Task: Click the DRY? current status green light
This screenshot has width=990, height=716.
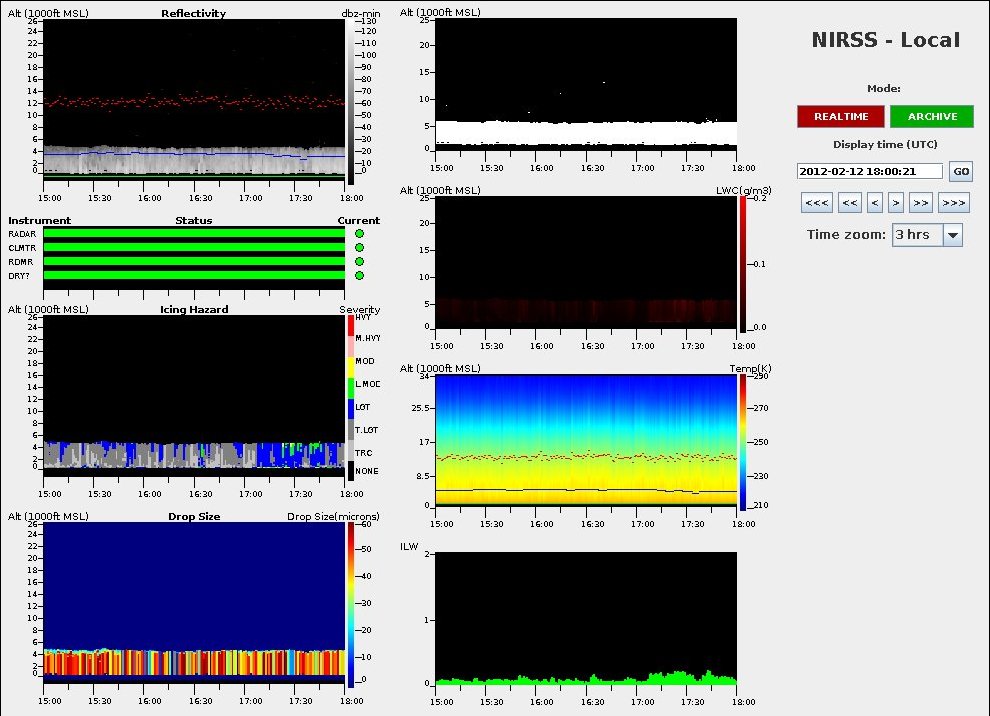Action: pyautogui.click(x=359, y=275)
